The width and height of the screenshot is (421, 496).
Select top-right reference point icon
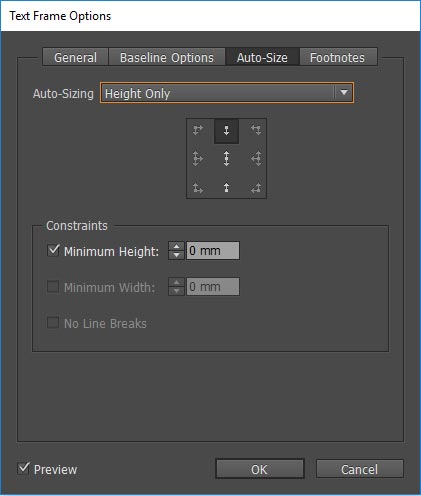tap(256, 130)
